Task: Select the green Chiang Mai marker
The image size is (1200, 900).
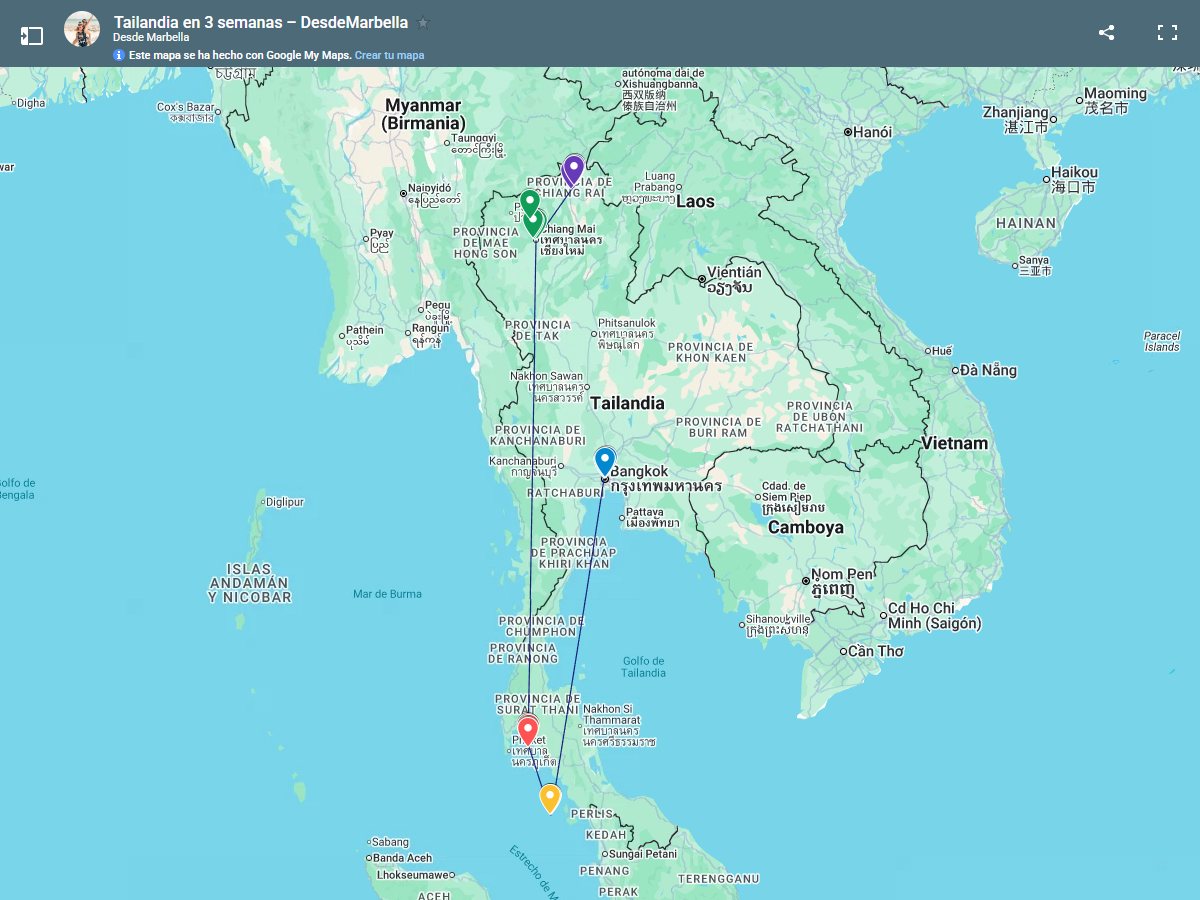Action: pos(534,224)
